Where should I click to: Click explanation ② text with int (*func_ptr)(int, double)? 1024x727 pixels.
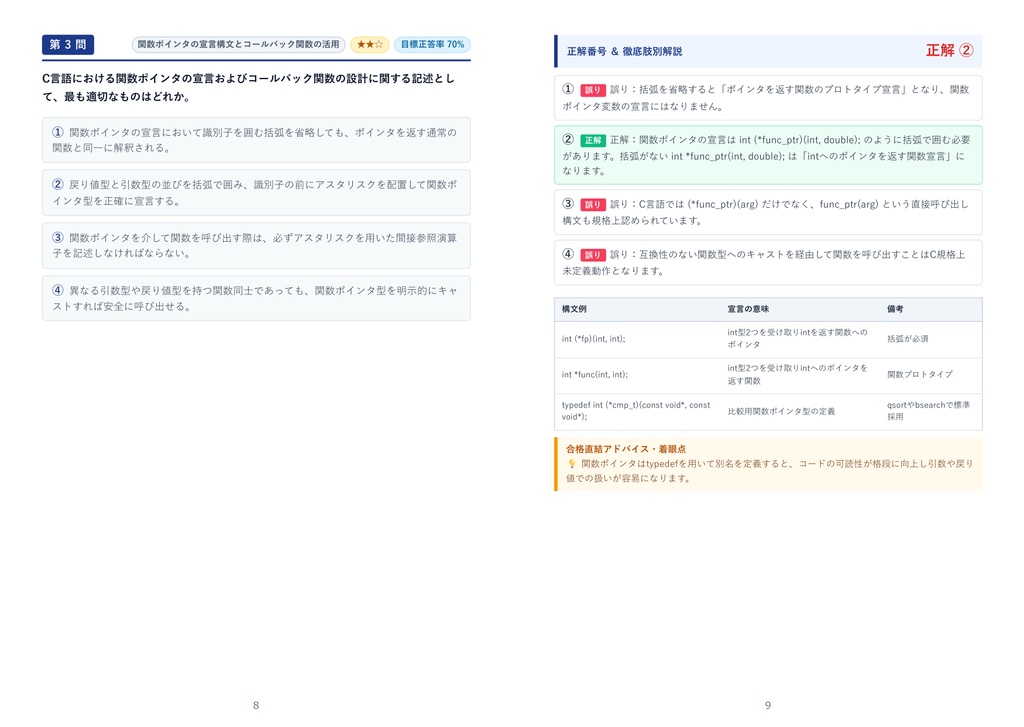click(767, 155)
